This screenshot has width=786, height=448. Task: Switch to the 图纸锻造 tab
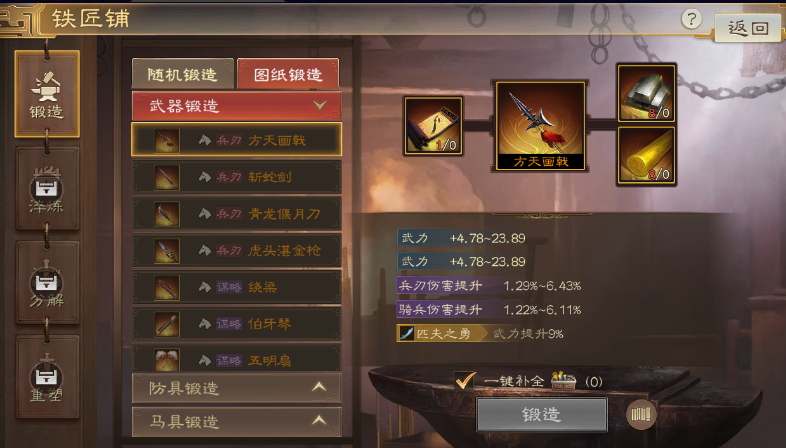288,74
